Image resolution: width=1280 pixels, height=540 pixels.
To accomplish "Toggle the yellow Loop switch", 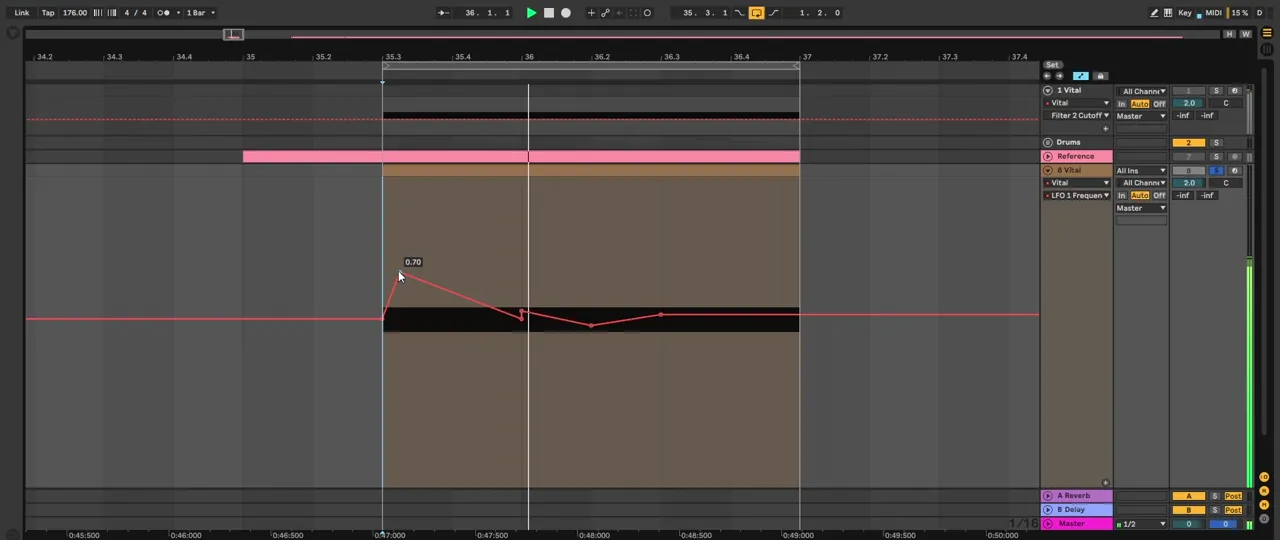I will (x=756, y=13).
